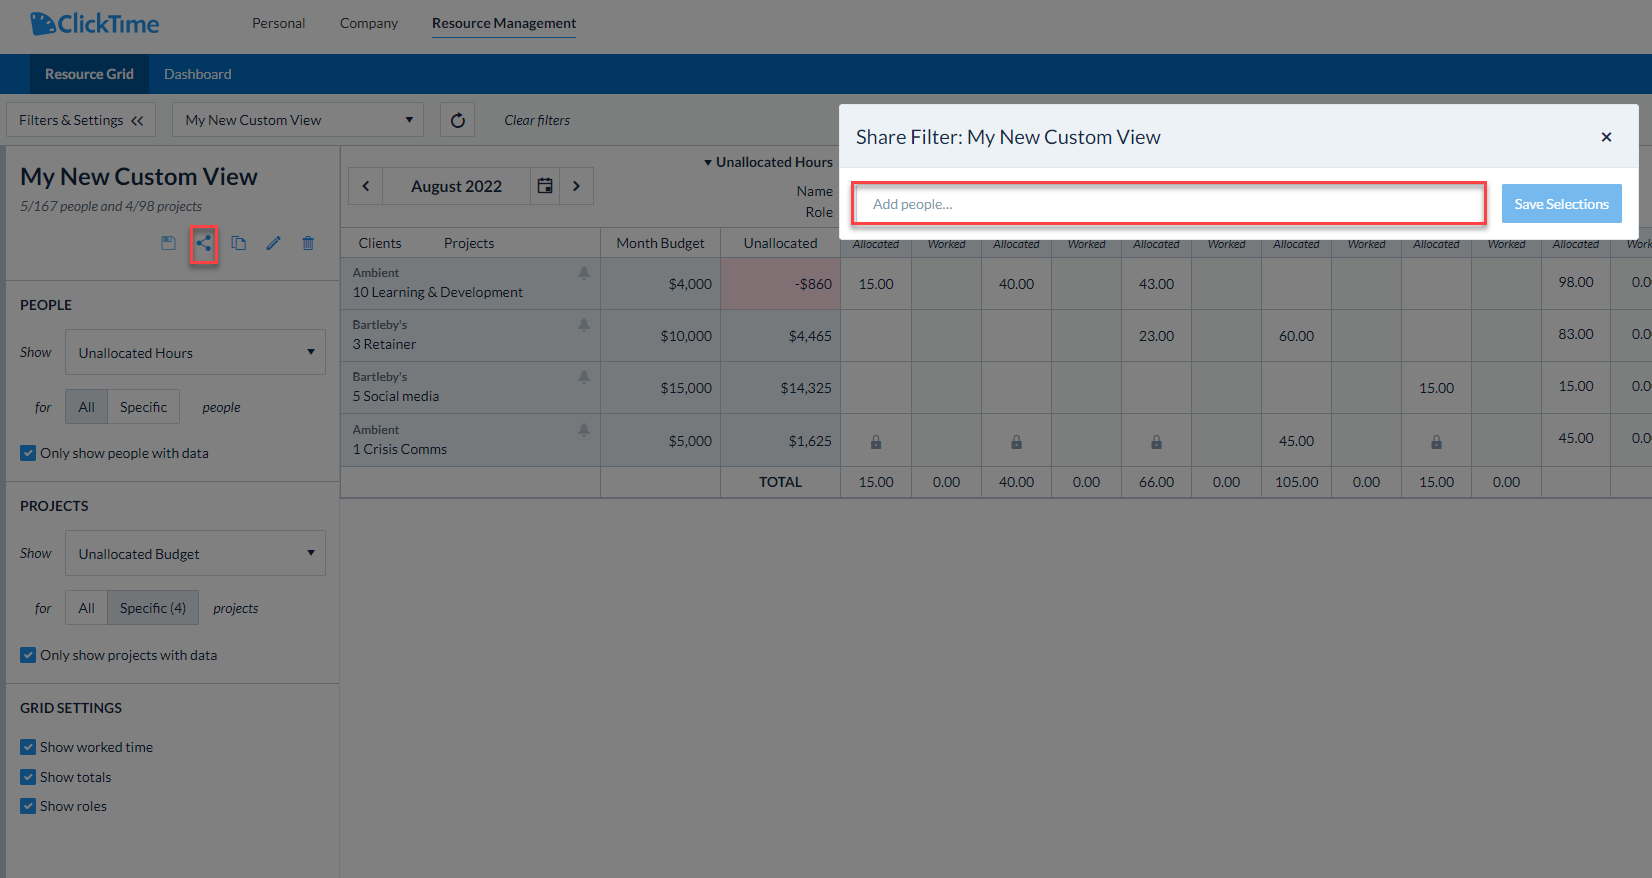Click the share filter icon
The image size is (1652, 878).
(204, 243)
